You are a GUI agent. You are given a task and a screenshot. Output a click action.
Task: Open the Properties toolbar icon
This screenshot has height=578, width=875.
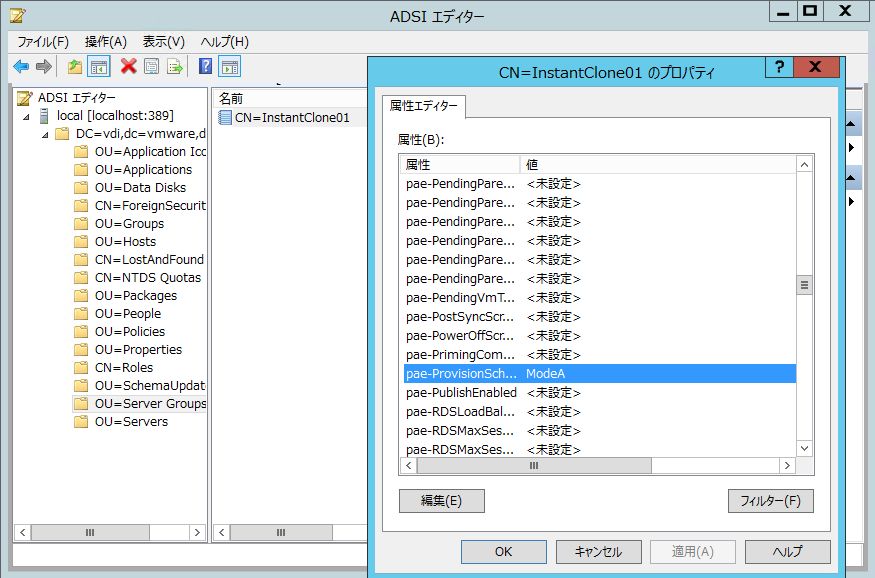click(x=151, y=67)
